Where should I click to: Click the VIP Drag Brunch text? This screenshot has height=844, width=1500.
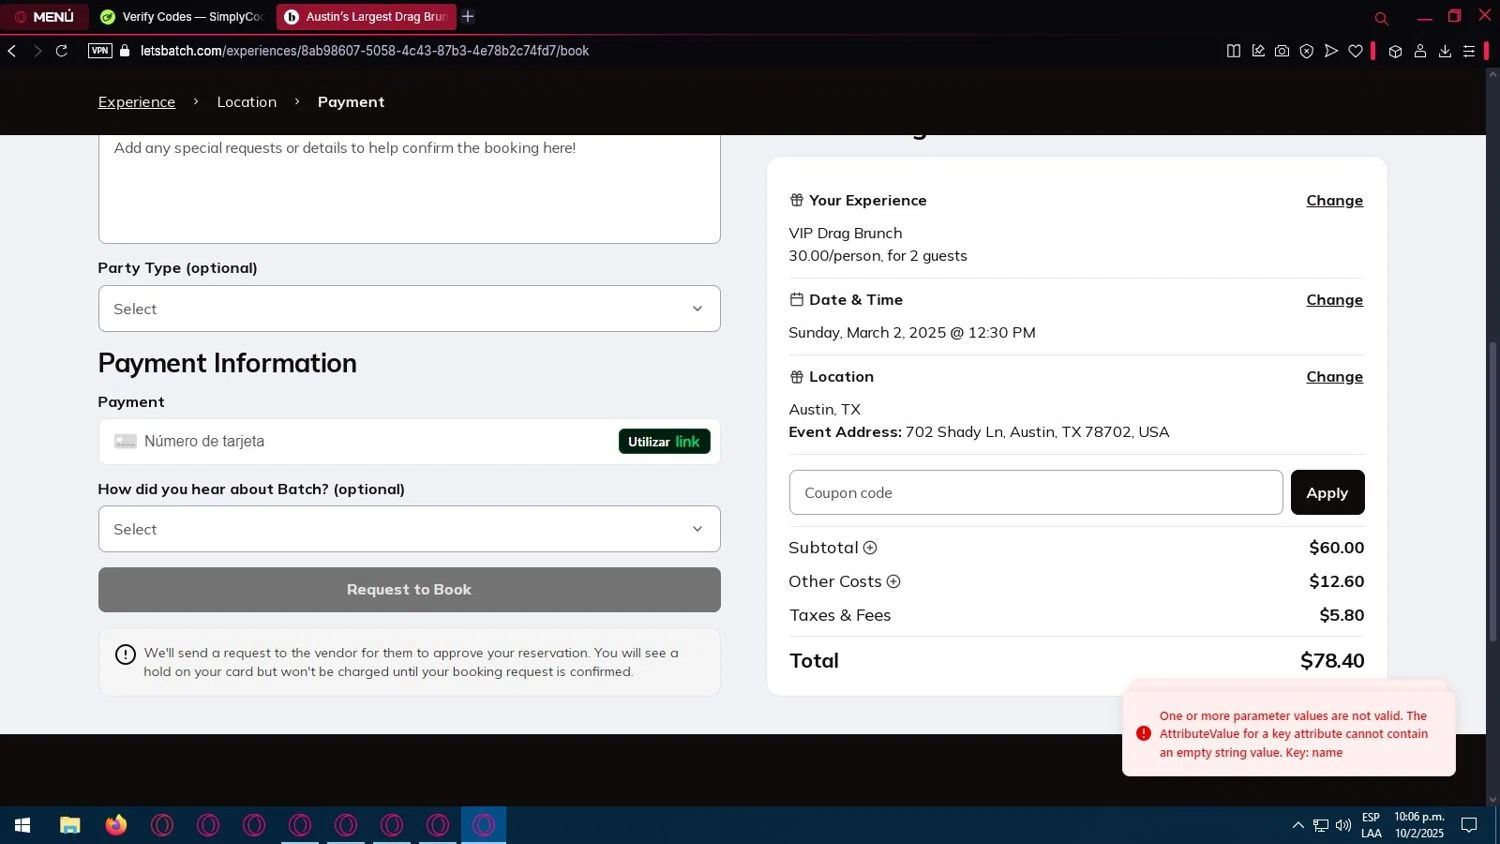tap(845, 233)
